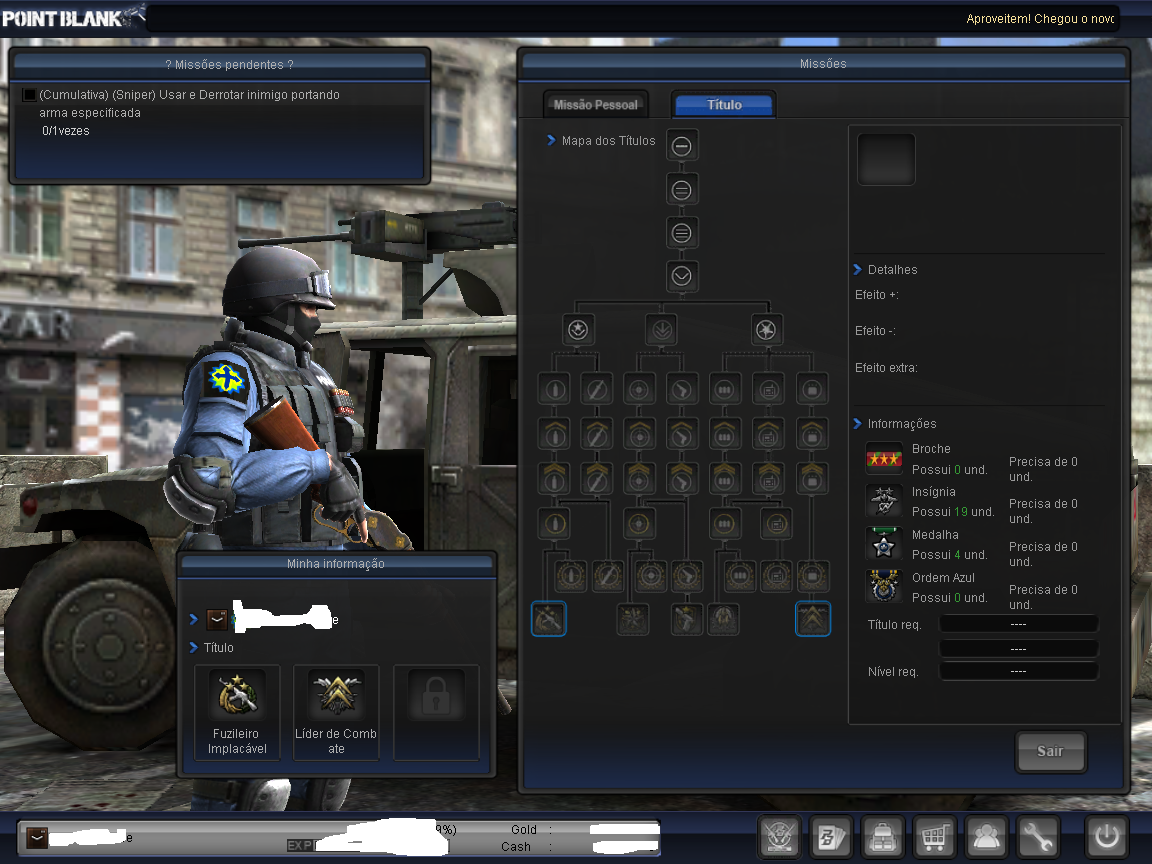This screenshot has width=1152, height=864.
Task: Expand the Informações section arrow
Action: 857,423
